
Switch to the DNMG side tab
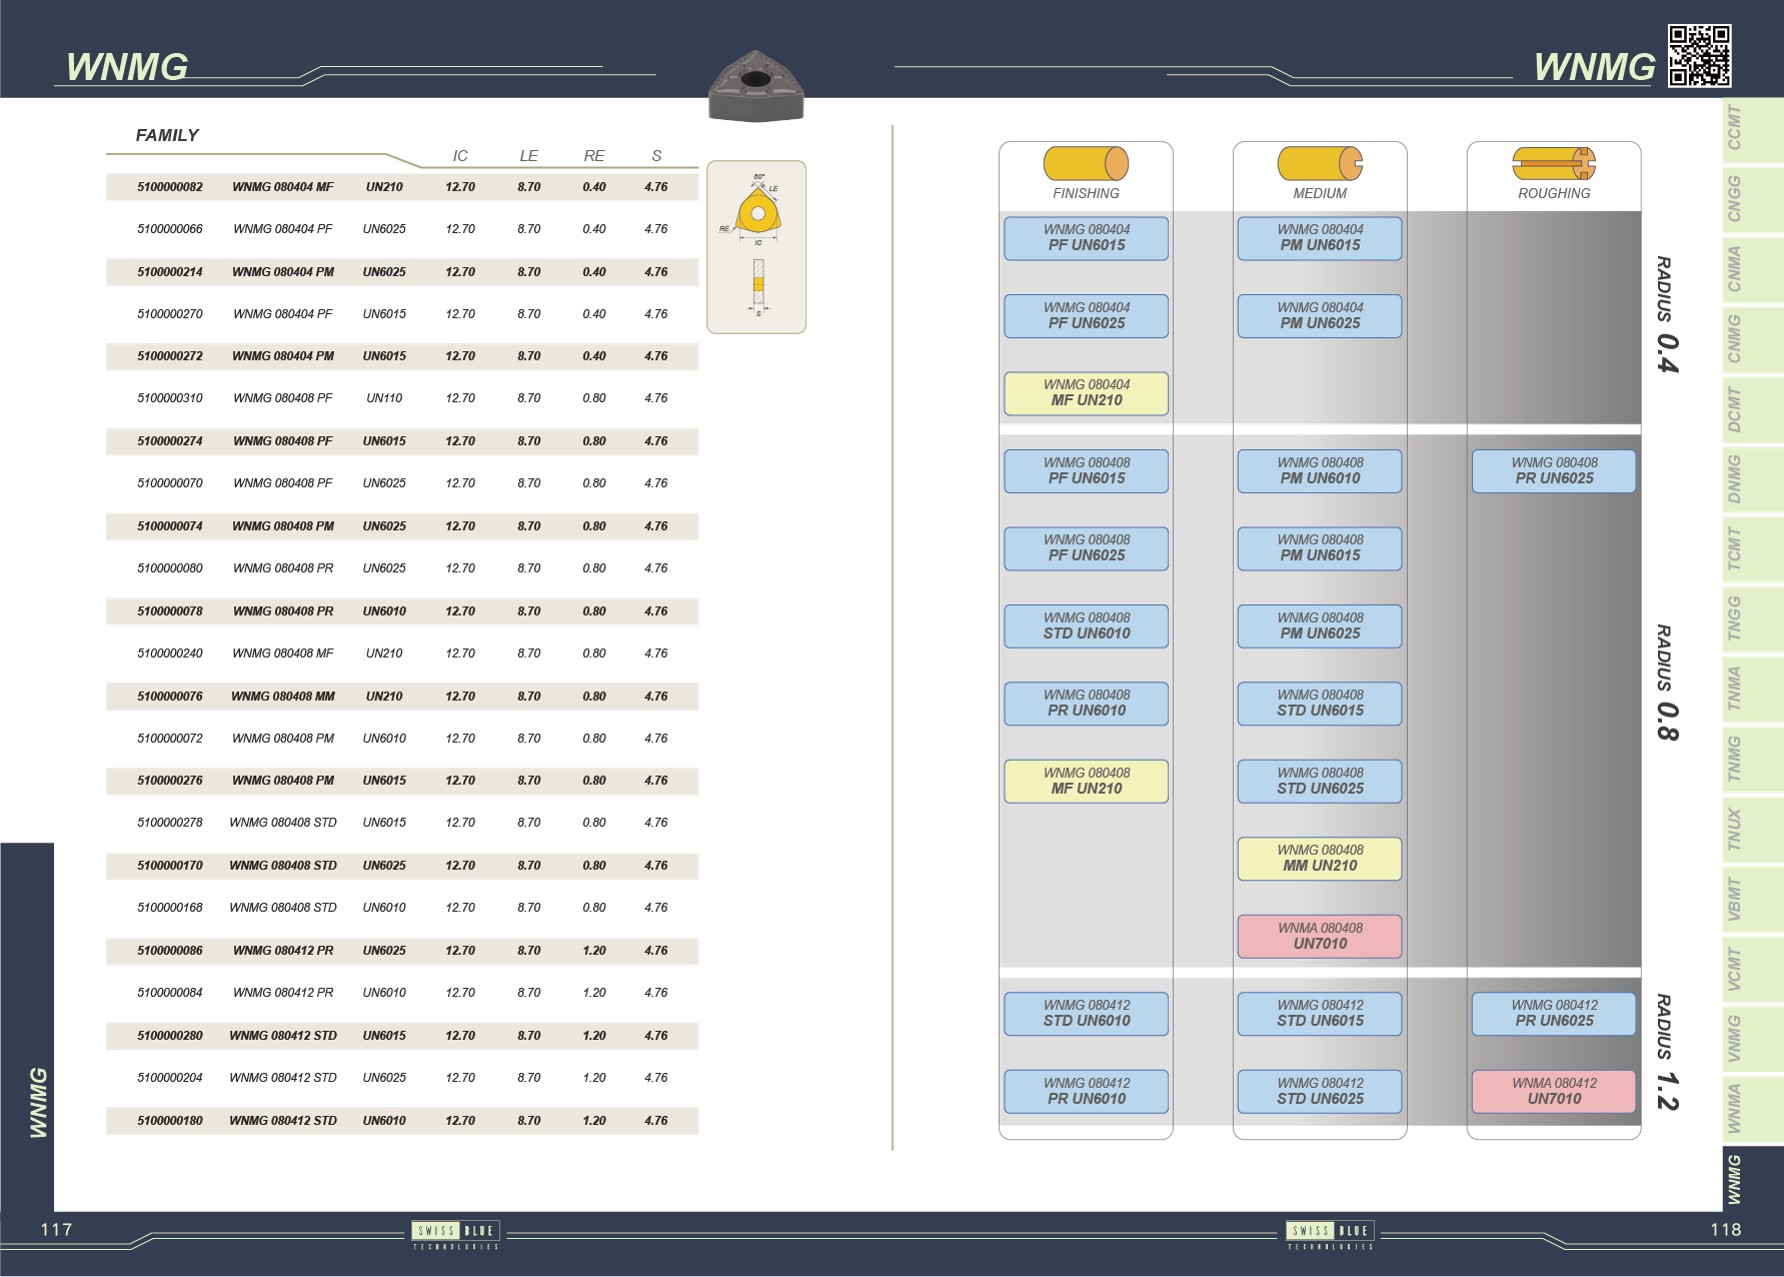click(x=1735, y=478)
